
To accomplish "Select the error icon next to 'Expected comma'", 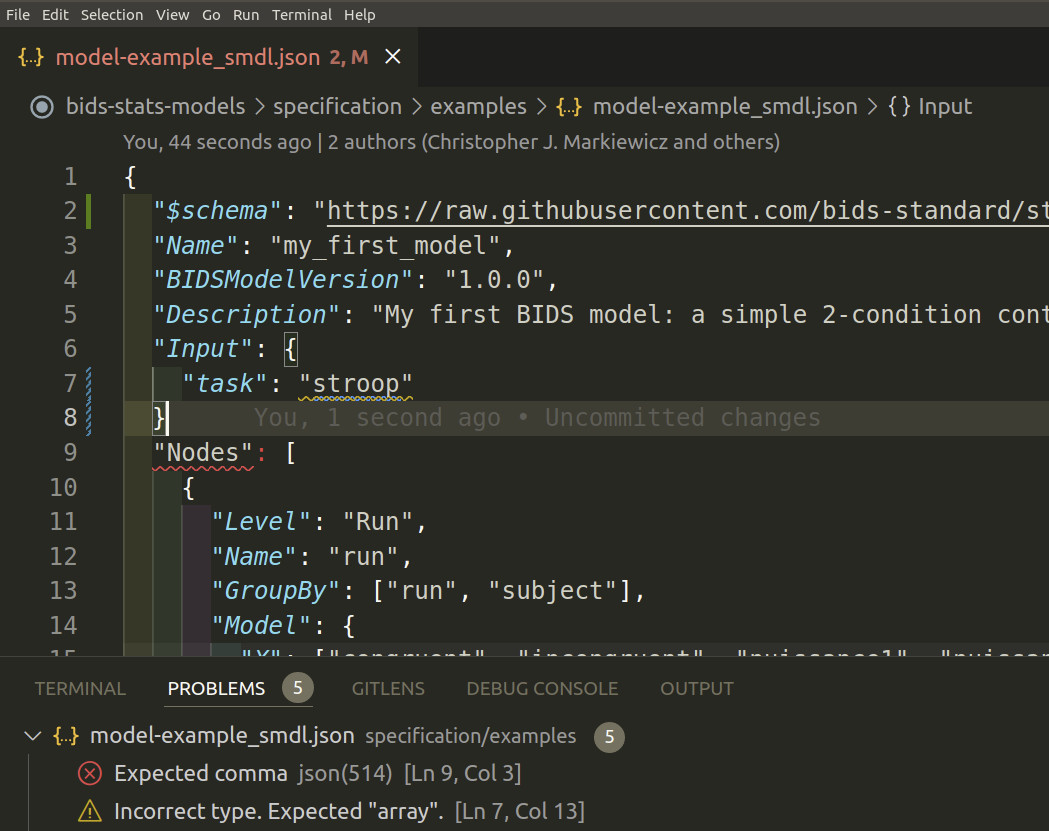I will pos(90,773).
